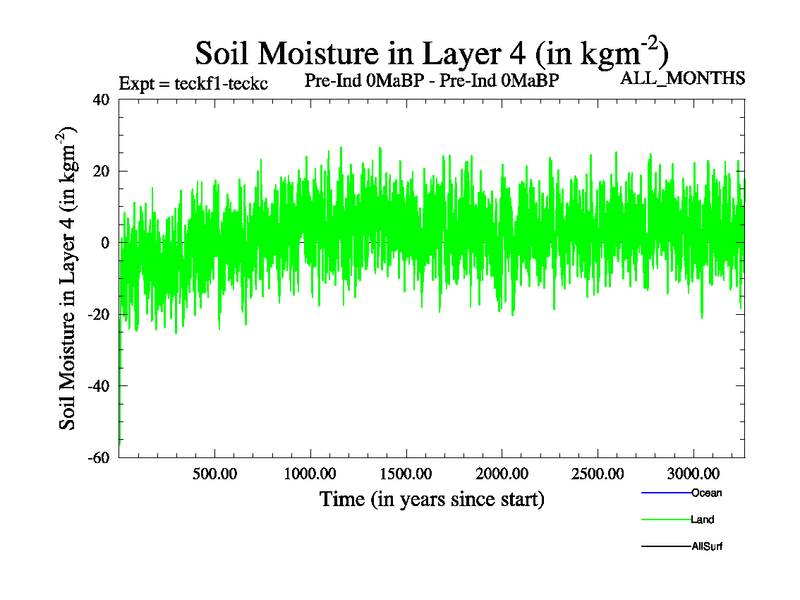Click the ALL_MONTHS label
The height and width of the screenshot is (600, 800).
(683, 78)
